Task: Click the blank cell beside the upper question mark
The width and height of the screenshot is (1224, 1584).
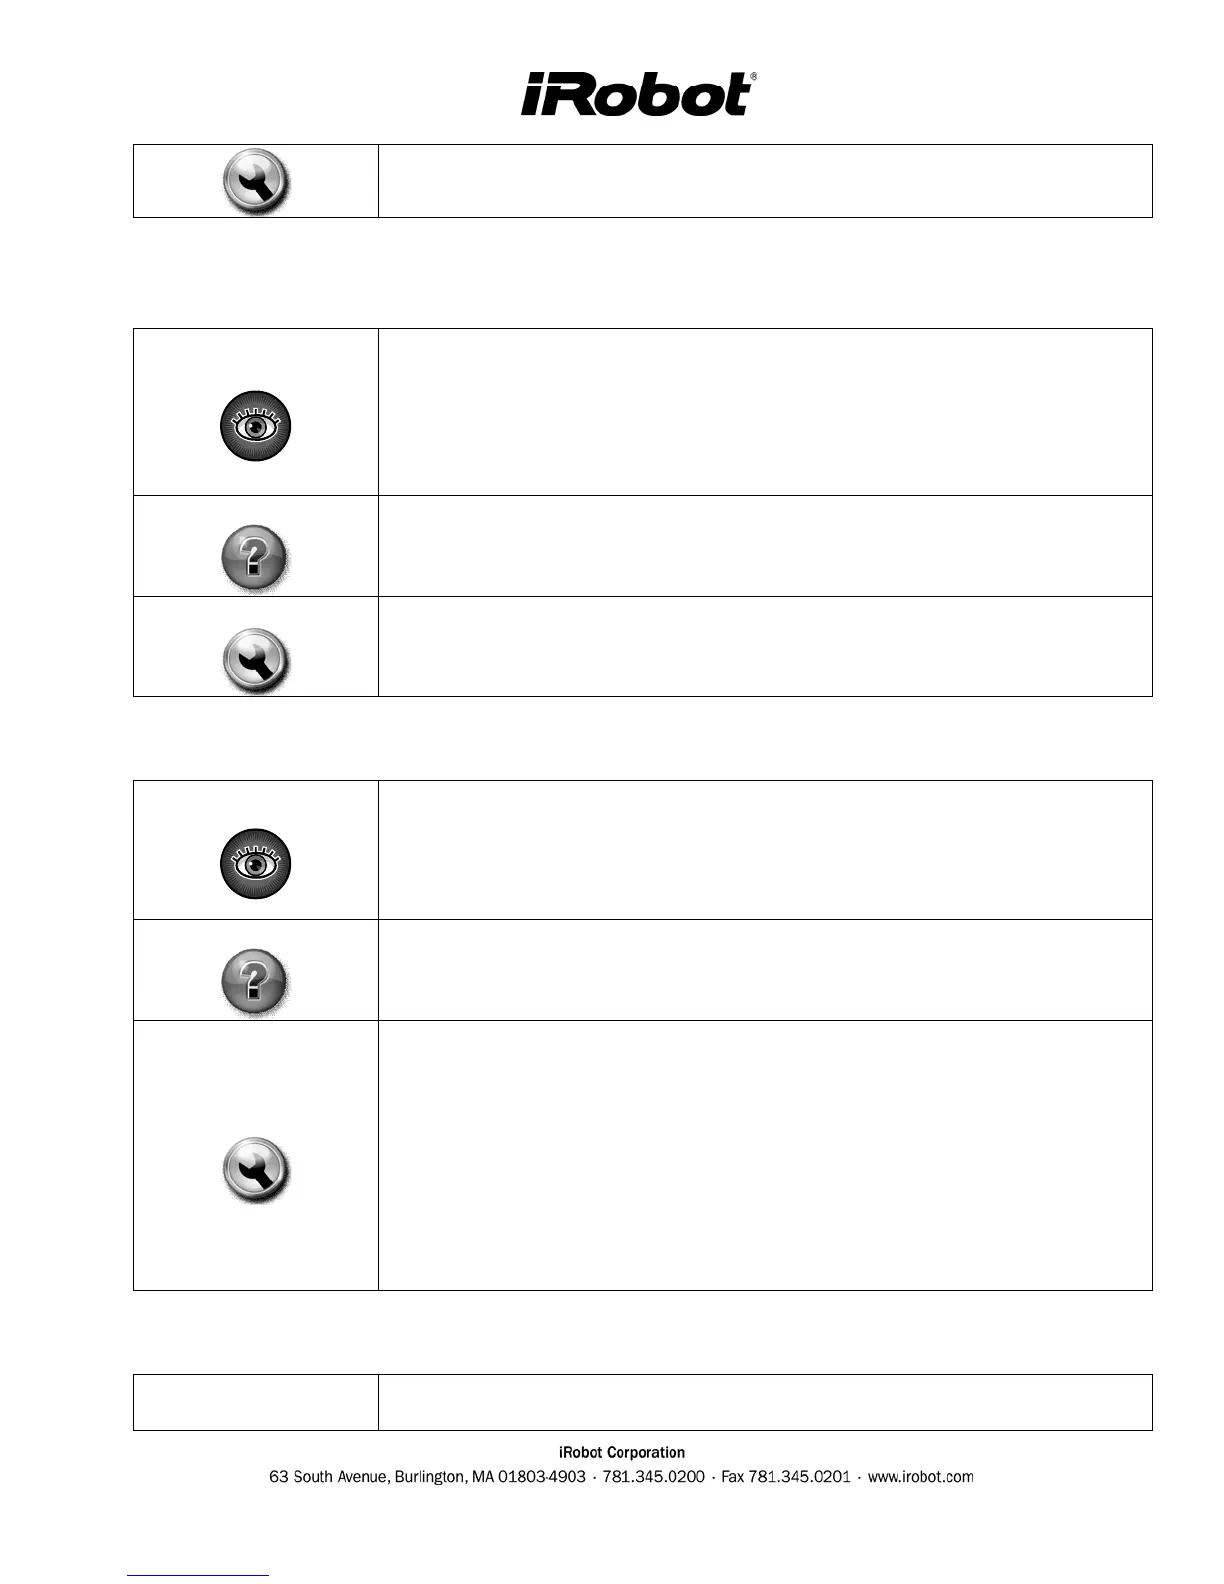Action: (x=765, y=546)
